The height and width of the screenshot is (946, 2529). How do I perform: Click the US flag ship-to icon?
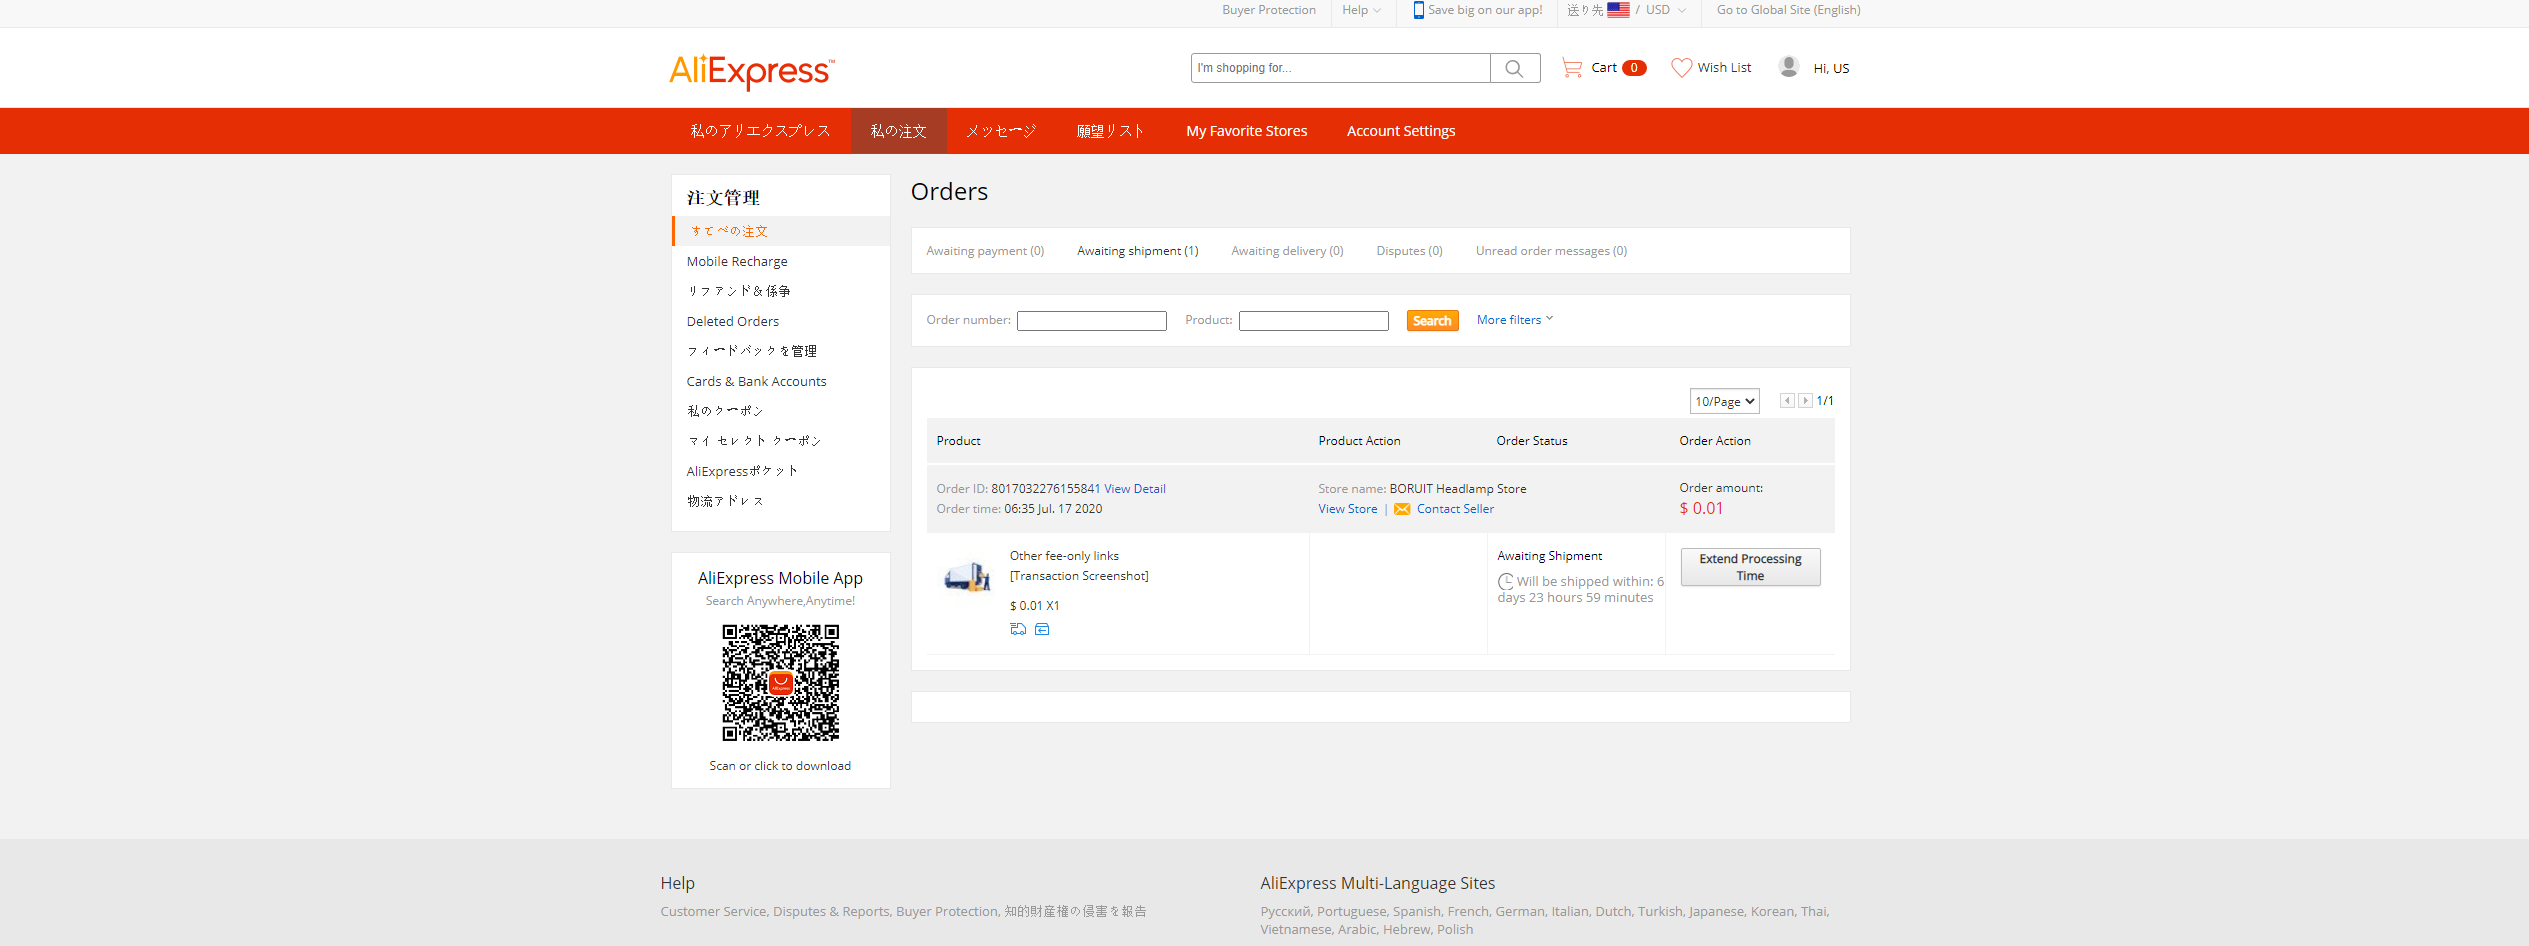coord(1618,10)
